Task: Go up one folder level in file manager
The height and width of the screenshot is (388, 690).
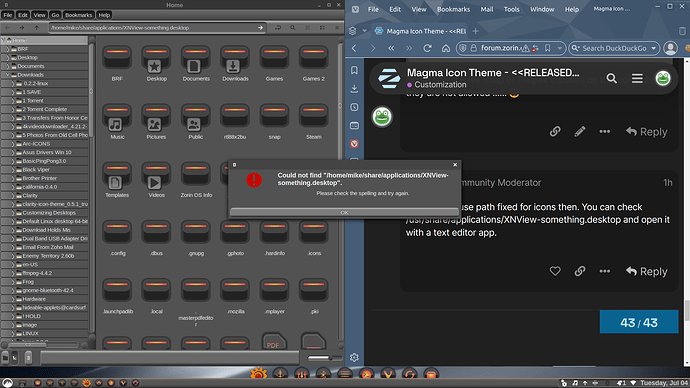Action: pyautogui.click(x=37, y=28)
